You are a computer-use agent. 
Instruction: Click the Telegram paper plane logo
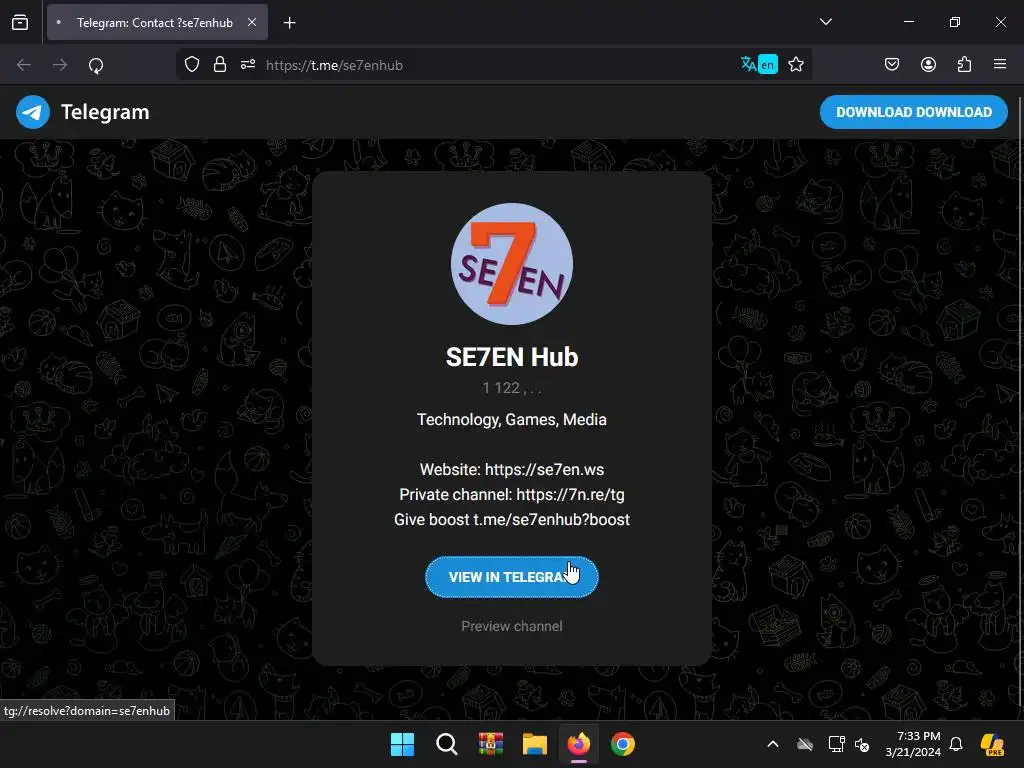(33, 112)
